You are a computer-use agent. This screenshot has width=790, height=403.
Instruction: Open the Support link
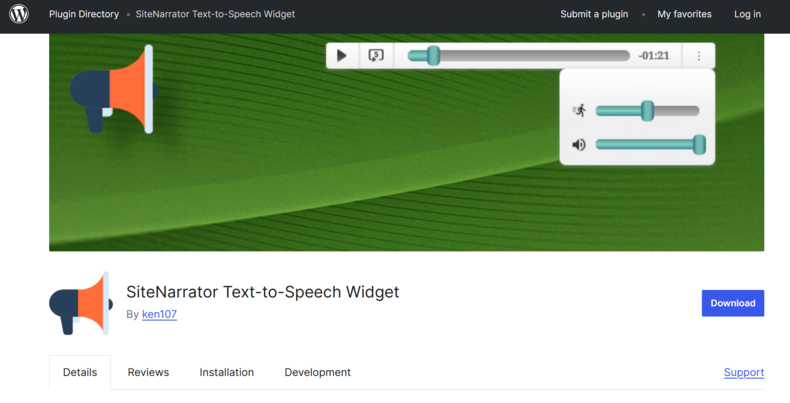coord(744,372)
